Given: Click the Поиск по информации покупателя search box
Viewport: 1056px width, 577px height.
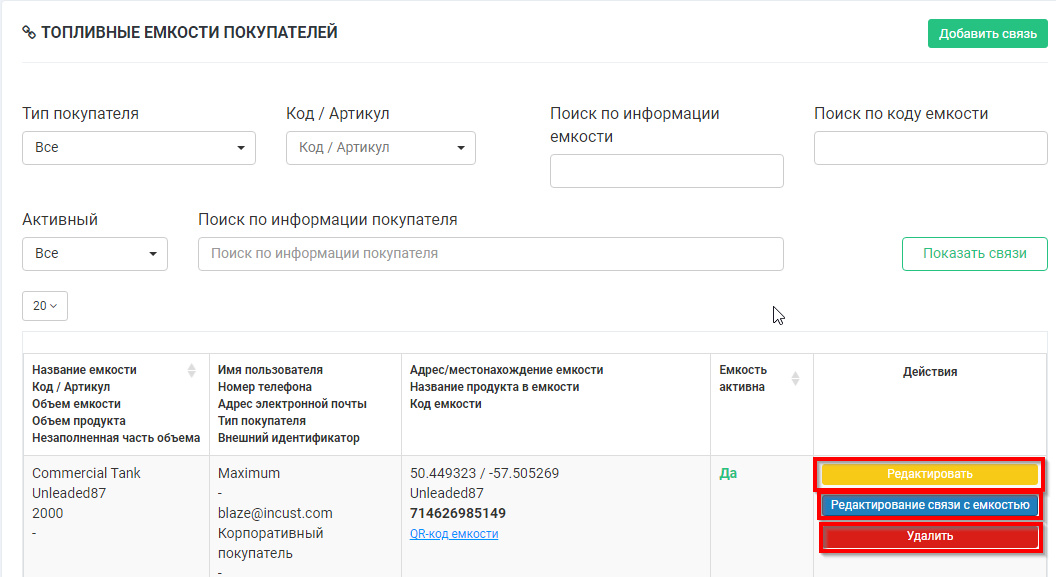Looking at the screenshot, I should point(491,254).
